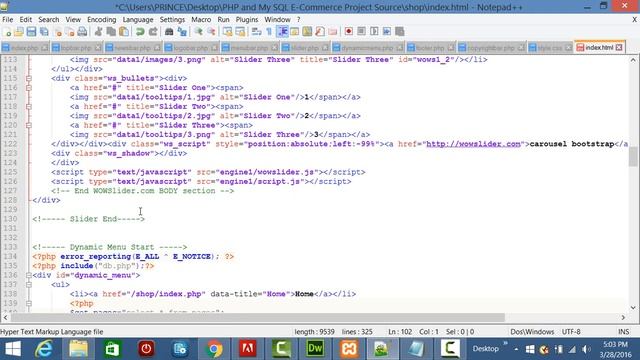Toggle the highlighted Indent guide icon
This screenshot has height=360, width=640.
pyautogui.click(x=282, y=31)
